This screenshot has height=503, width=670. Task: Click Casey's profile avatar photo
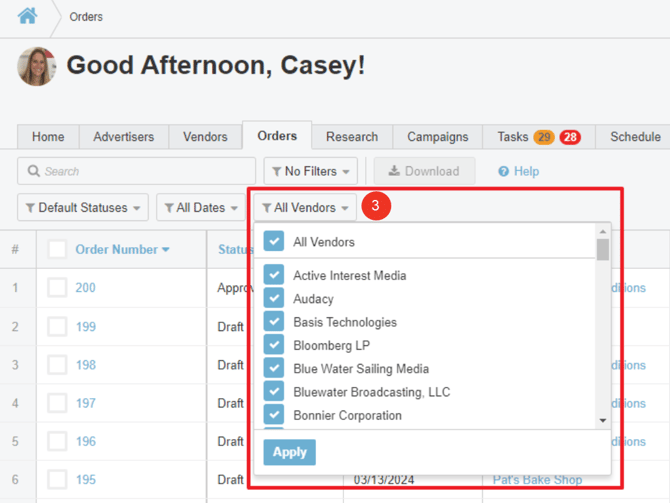36,66
